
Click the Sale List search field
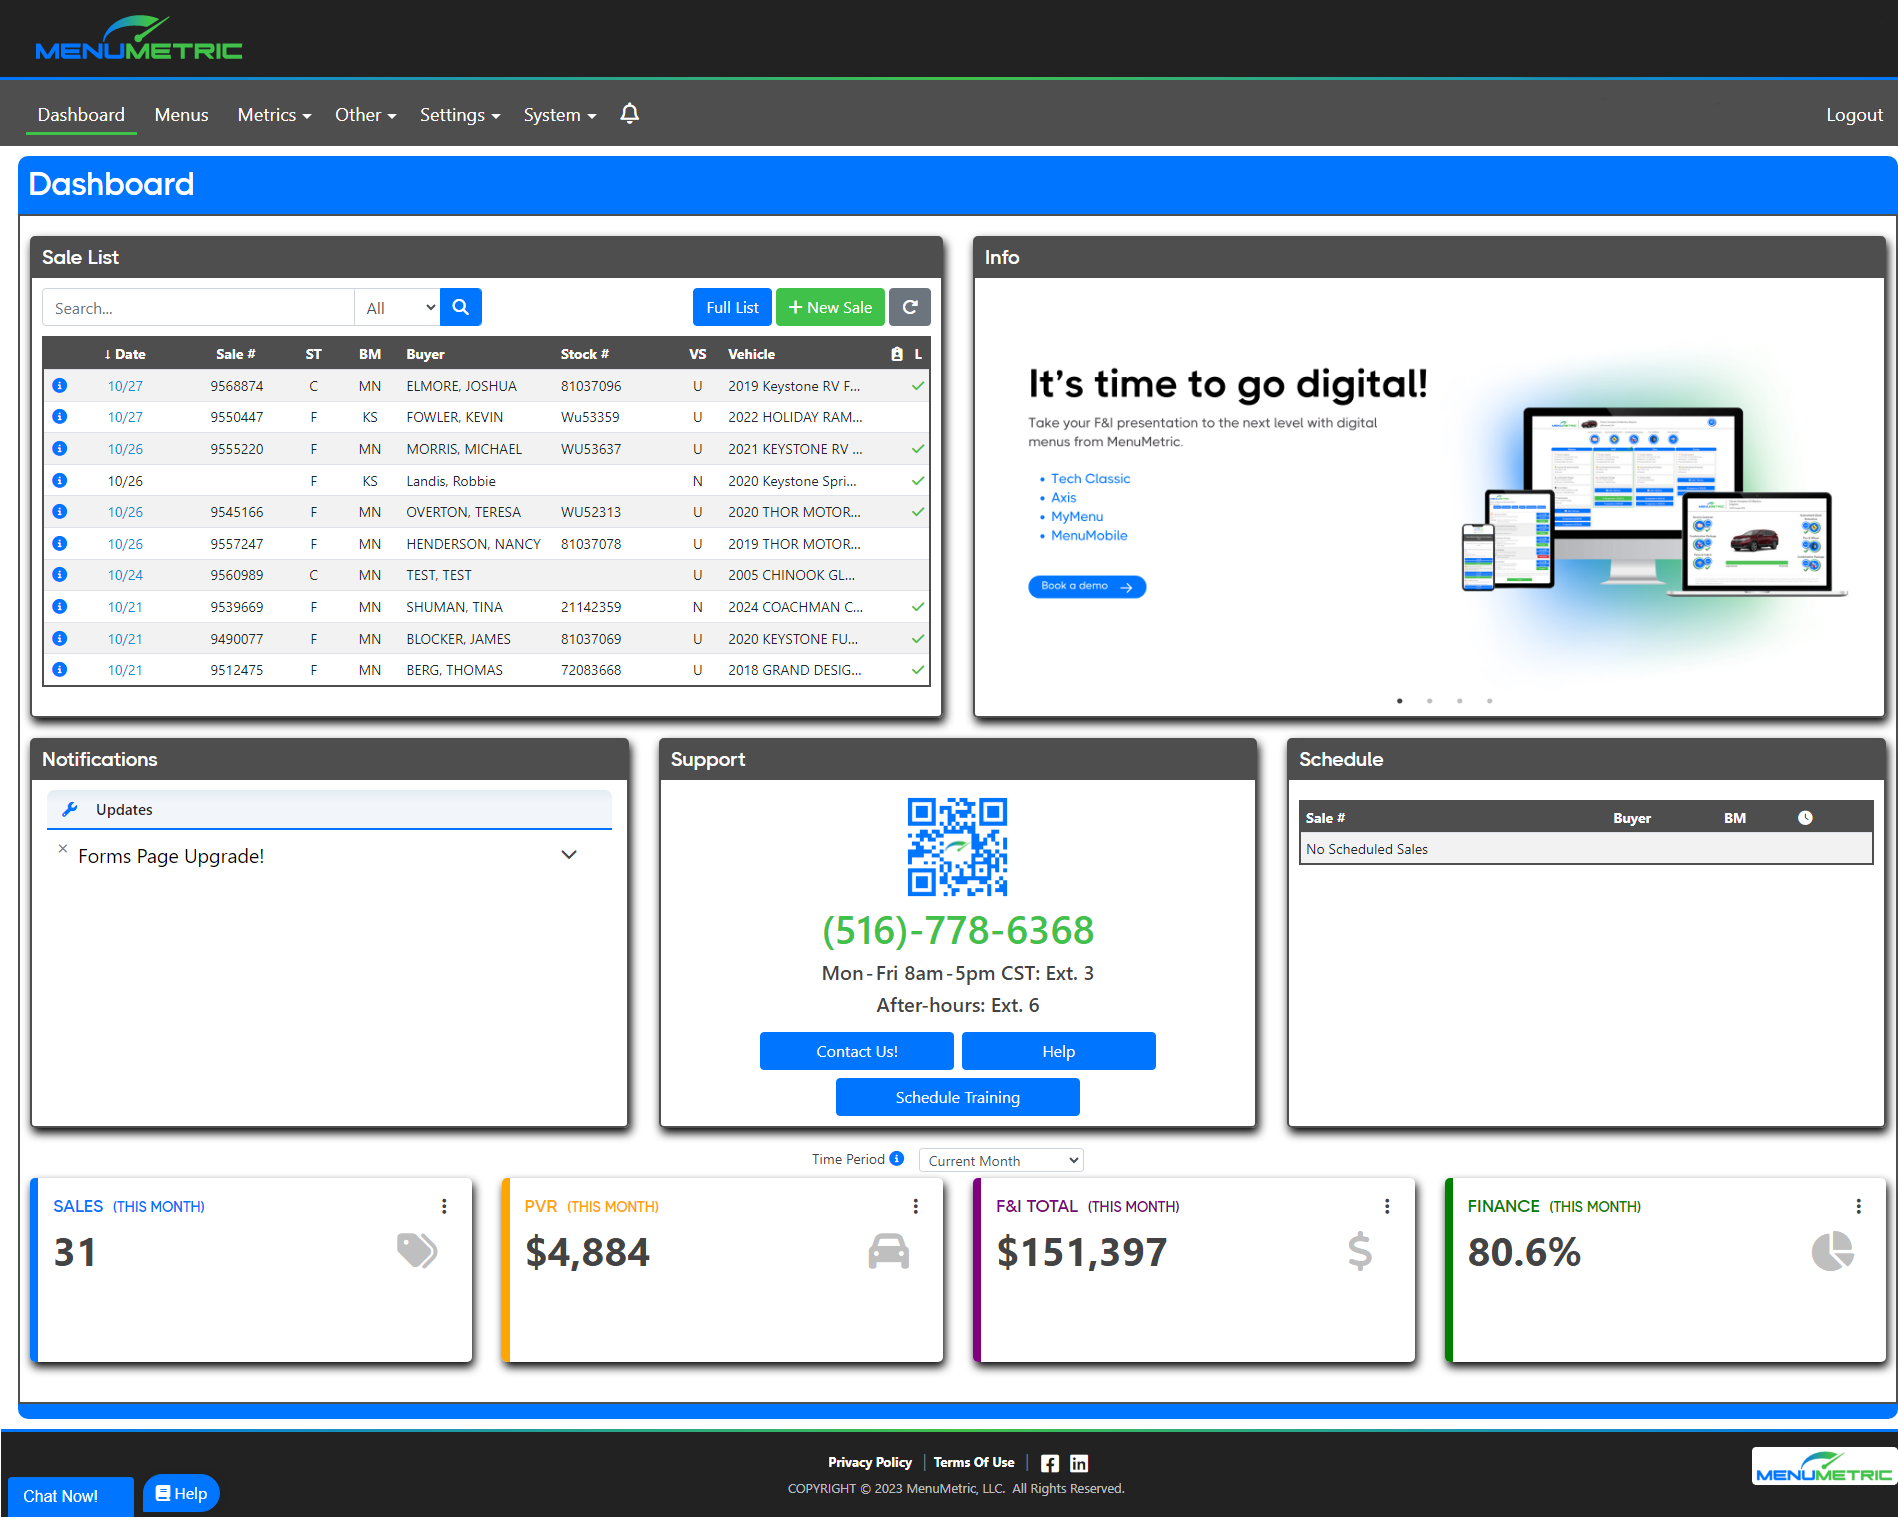click(x=197, y=307)
